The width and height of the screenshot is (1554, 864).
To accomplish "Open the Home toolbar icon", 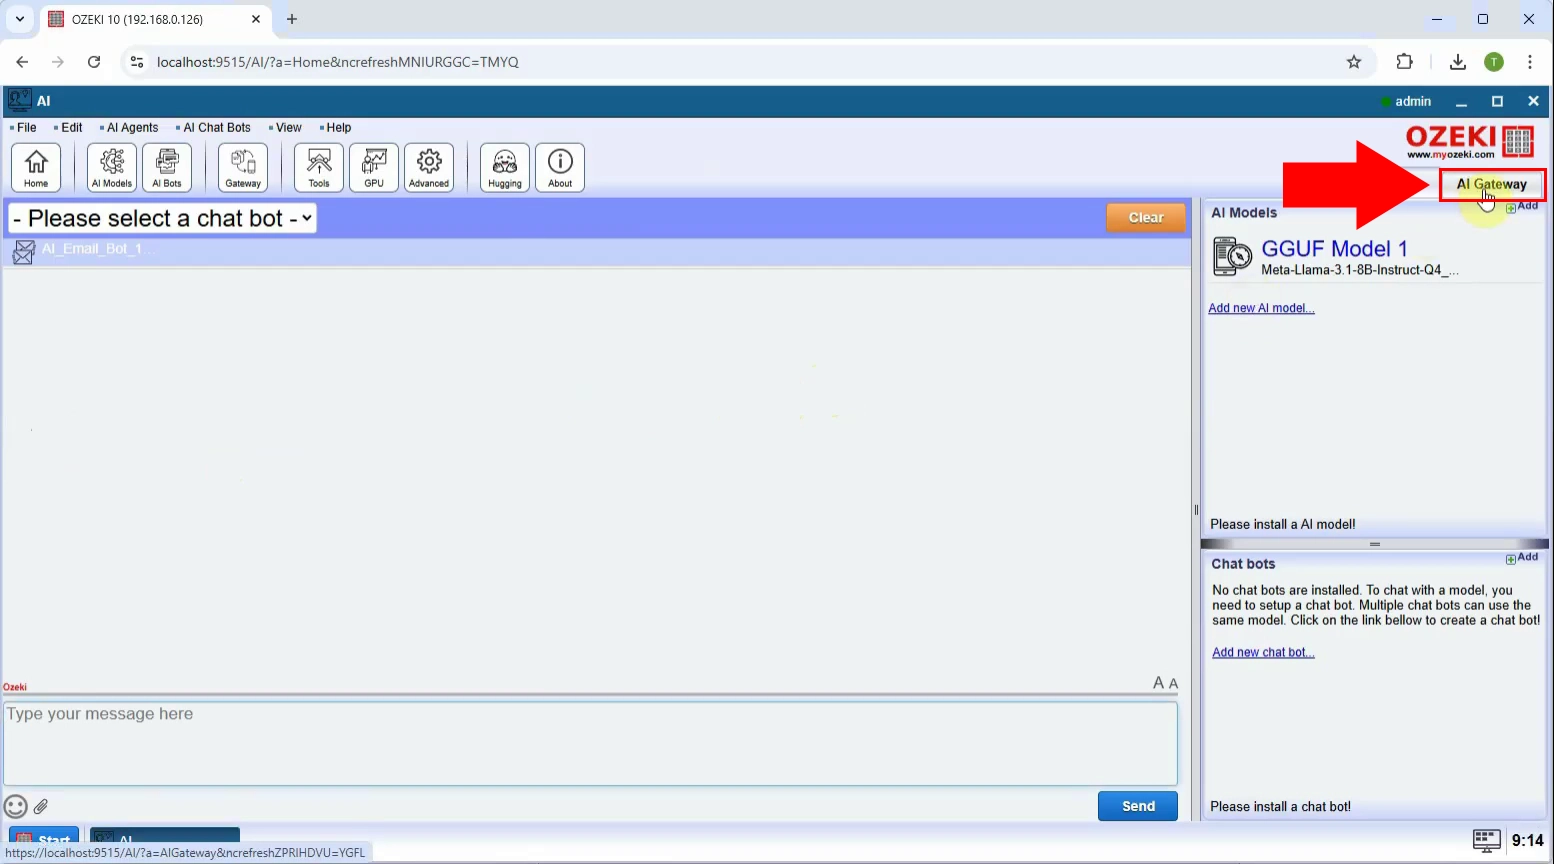I will pos(36,167).
